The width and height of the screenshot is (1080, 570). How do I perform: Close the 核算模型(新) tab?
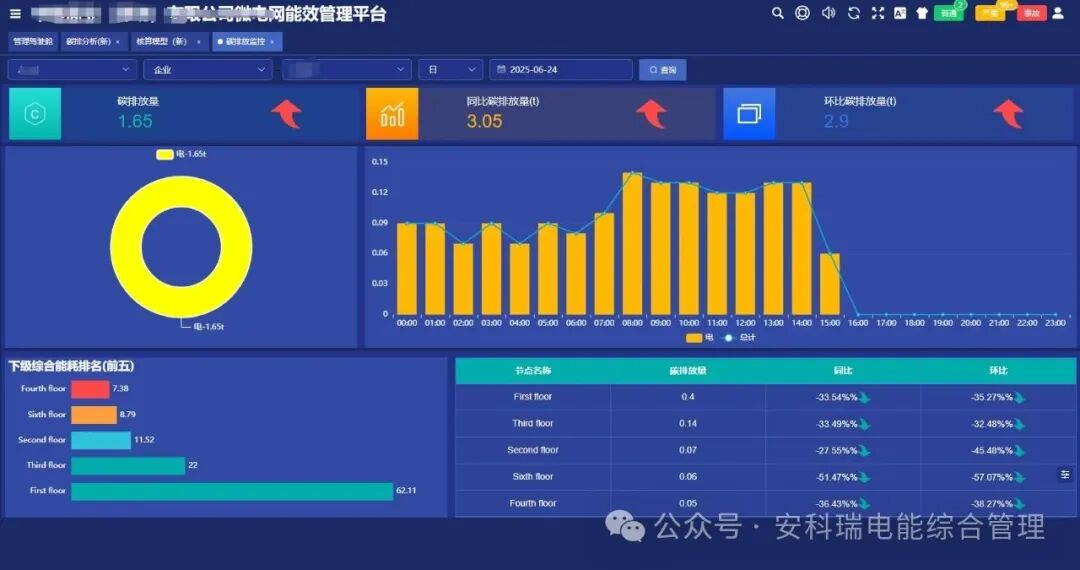(x=199, y=42)
